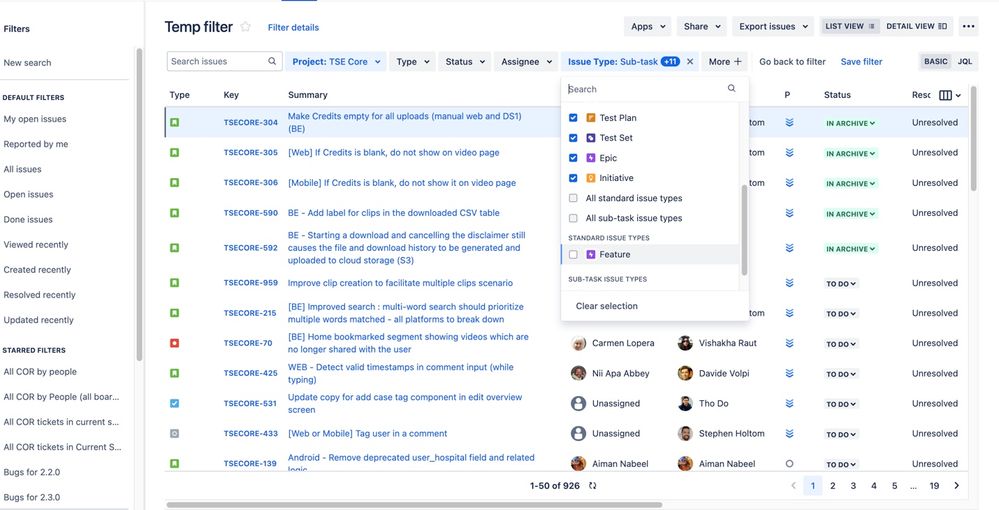Open the Status filter dropdown
This screenshot has height=510, width=999.
tap(465, 62)
